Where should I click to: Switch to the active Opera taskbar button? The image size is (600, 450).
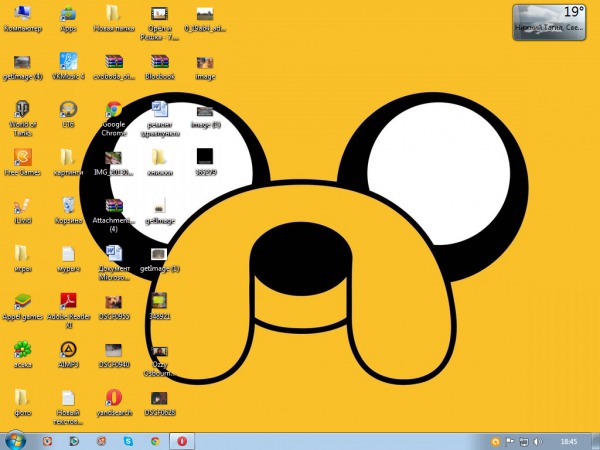(182, 442)
